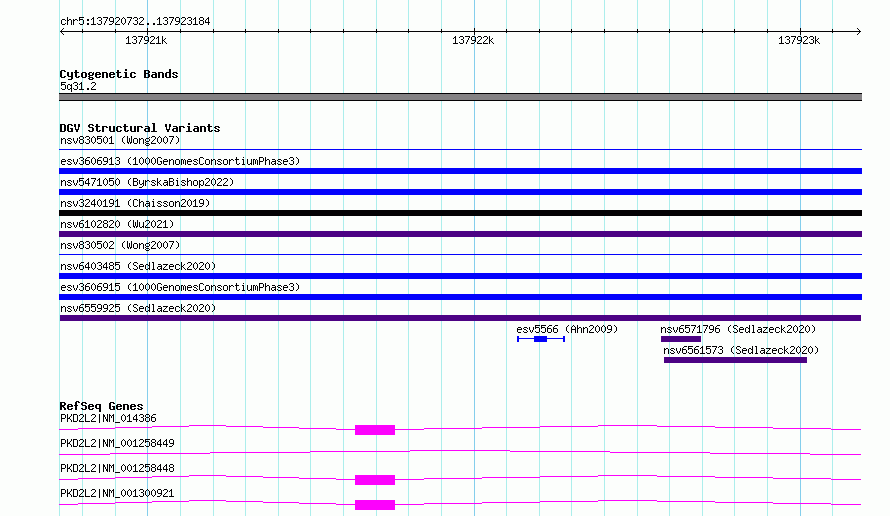Screen dimensions: 890x516
Task: Select the esv5566 (Ahn2009) variant glyph
Action: pyautogui.click(x=541, y=339)
